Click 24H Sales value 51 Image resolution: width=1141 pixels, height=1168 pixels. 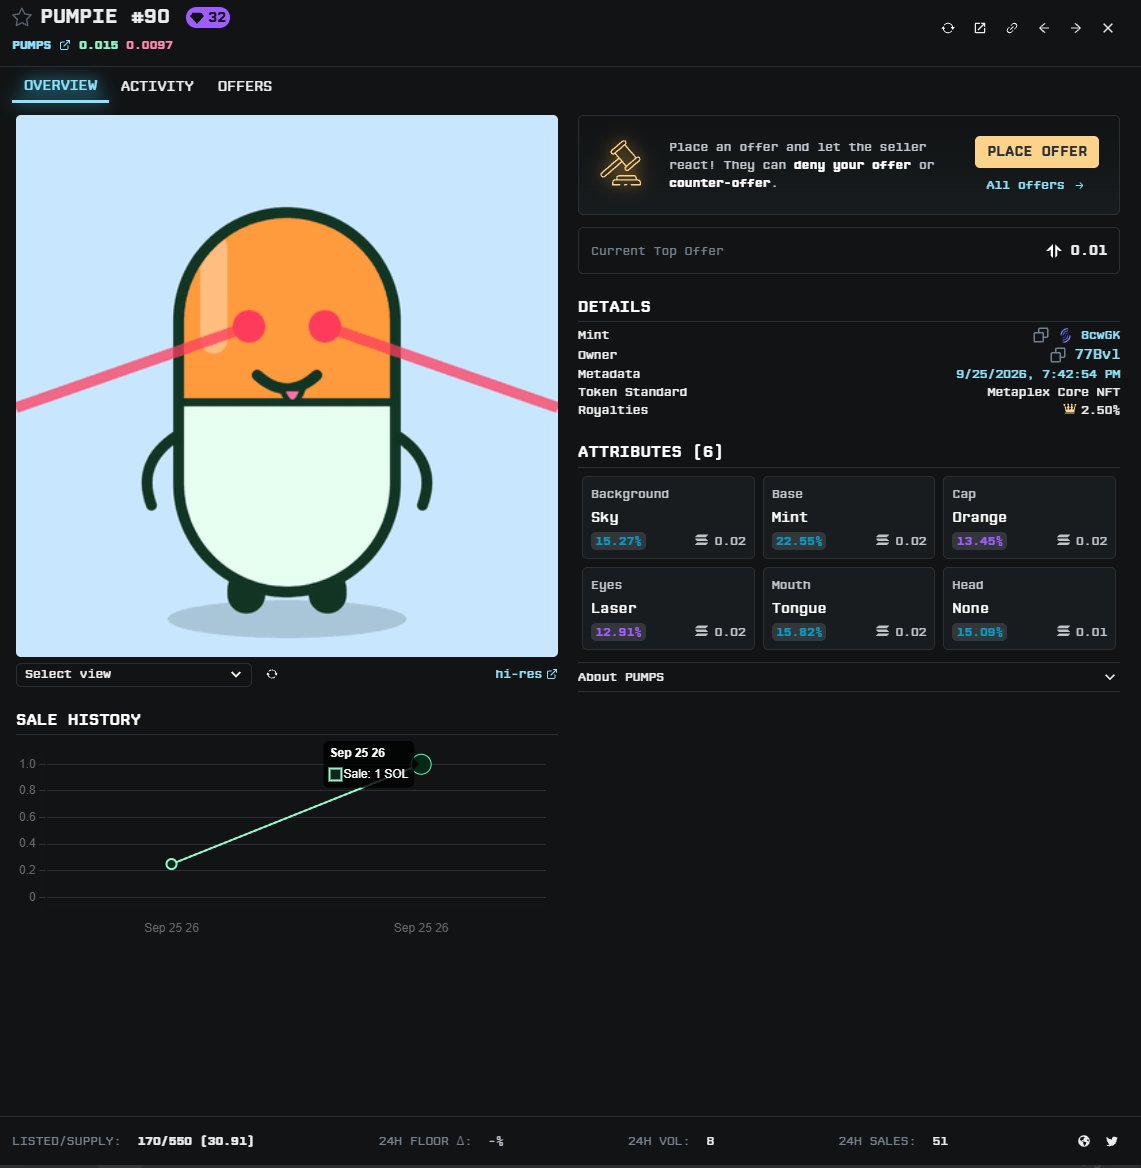click(940, 1141)
